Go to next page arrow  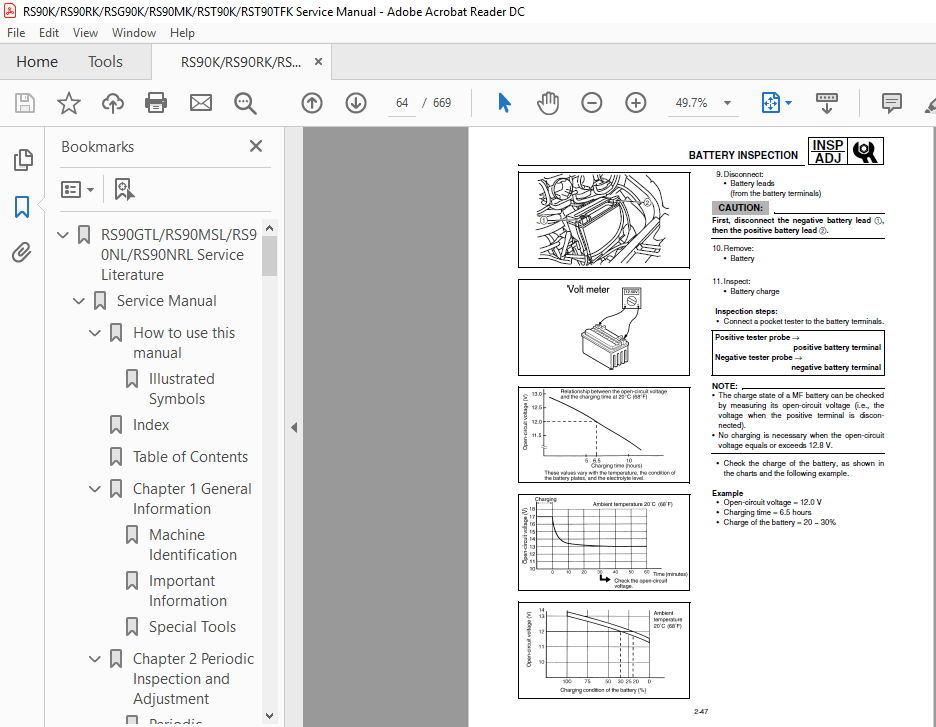click(x=356, y=103)
